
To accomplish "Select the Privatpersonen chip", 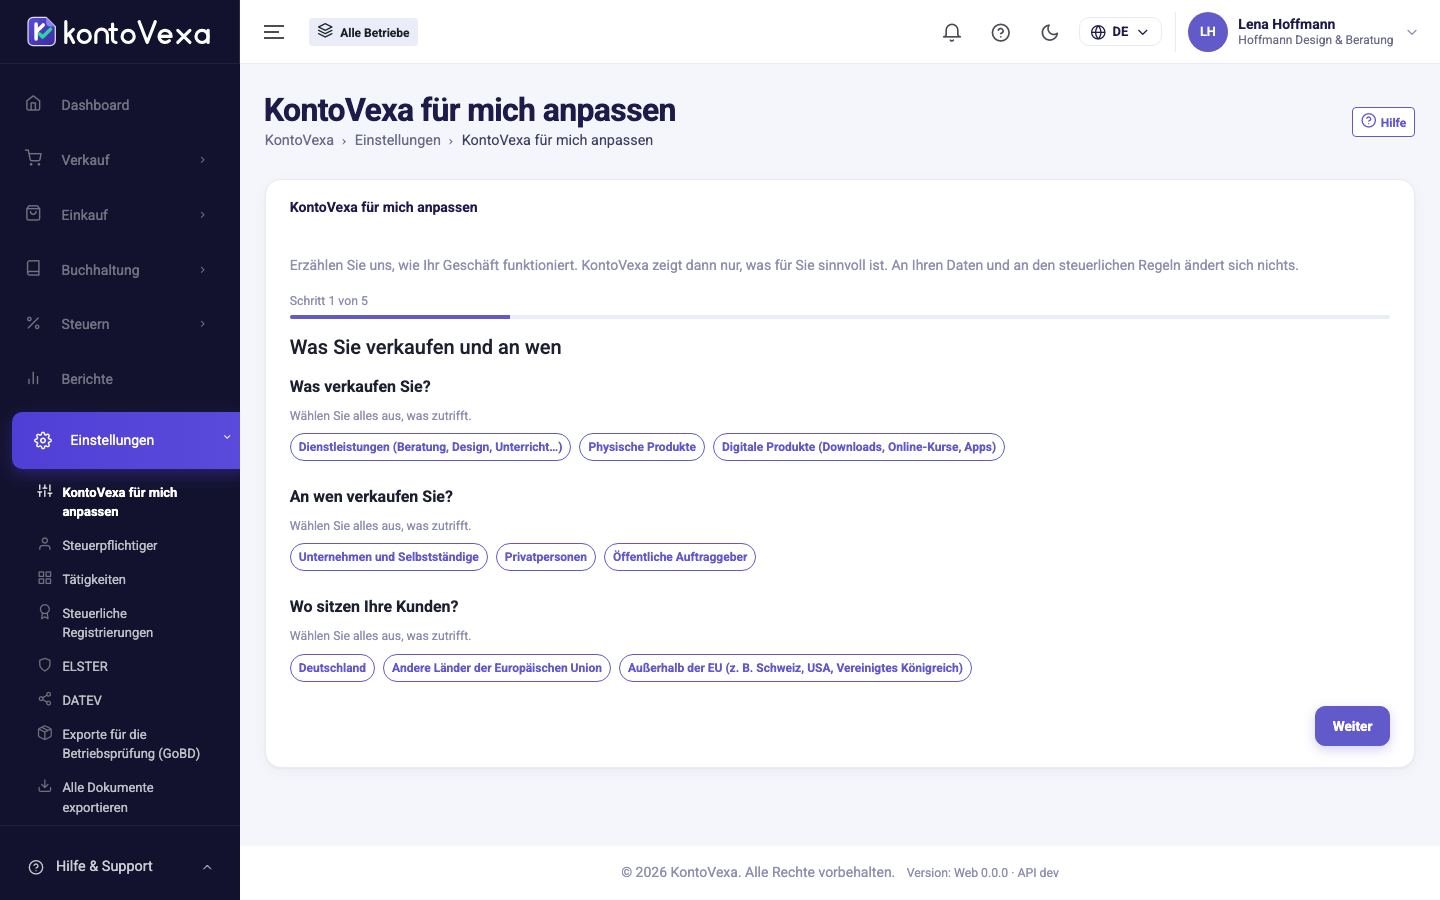I will pos(546,557).
